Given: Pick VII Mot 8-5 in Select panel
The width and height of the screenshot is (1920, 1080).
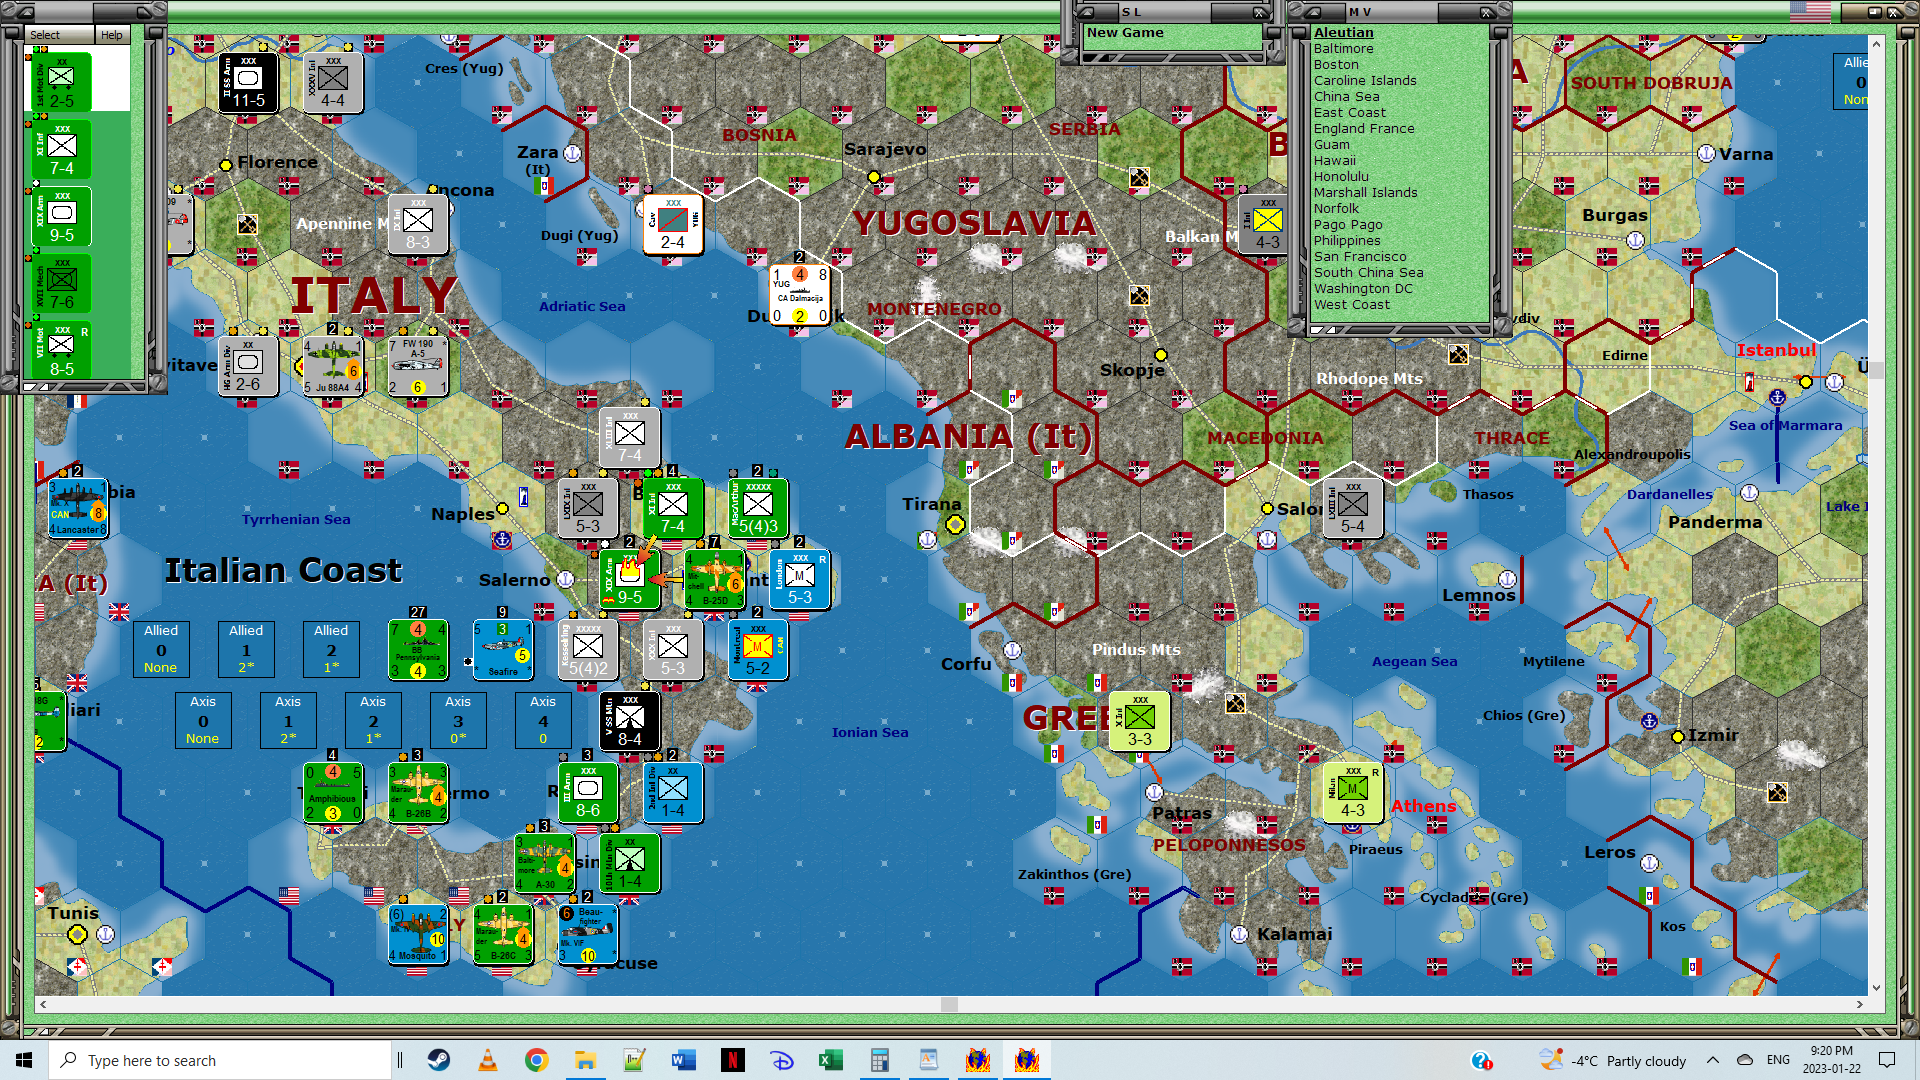Looking at the screenshot, I should tap(62, 350).
